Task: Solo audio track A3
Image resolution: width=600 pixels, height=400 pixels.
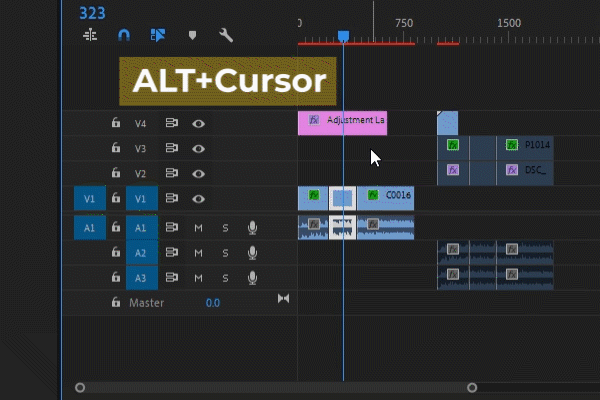Action: (225, 278)
